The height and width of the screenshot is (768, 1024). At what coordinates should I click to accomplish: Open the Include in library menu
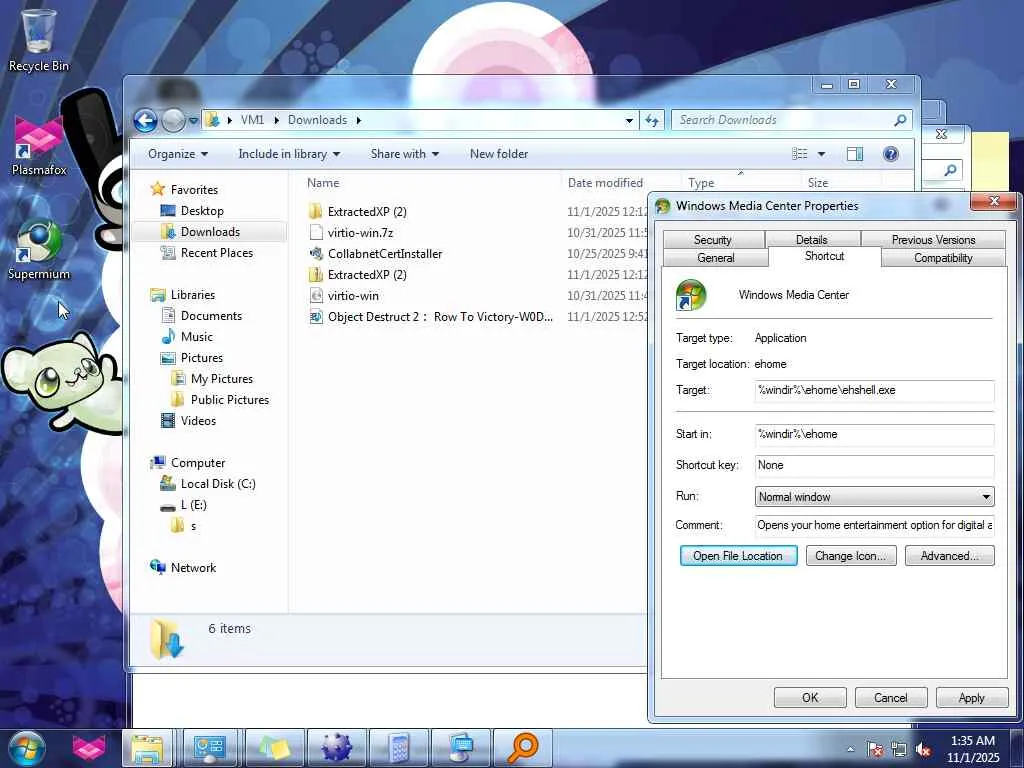[289, 154]
